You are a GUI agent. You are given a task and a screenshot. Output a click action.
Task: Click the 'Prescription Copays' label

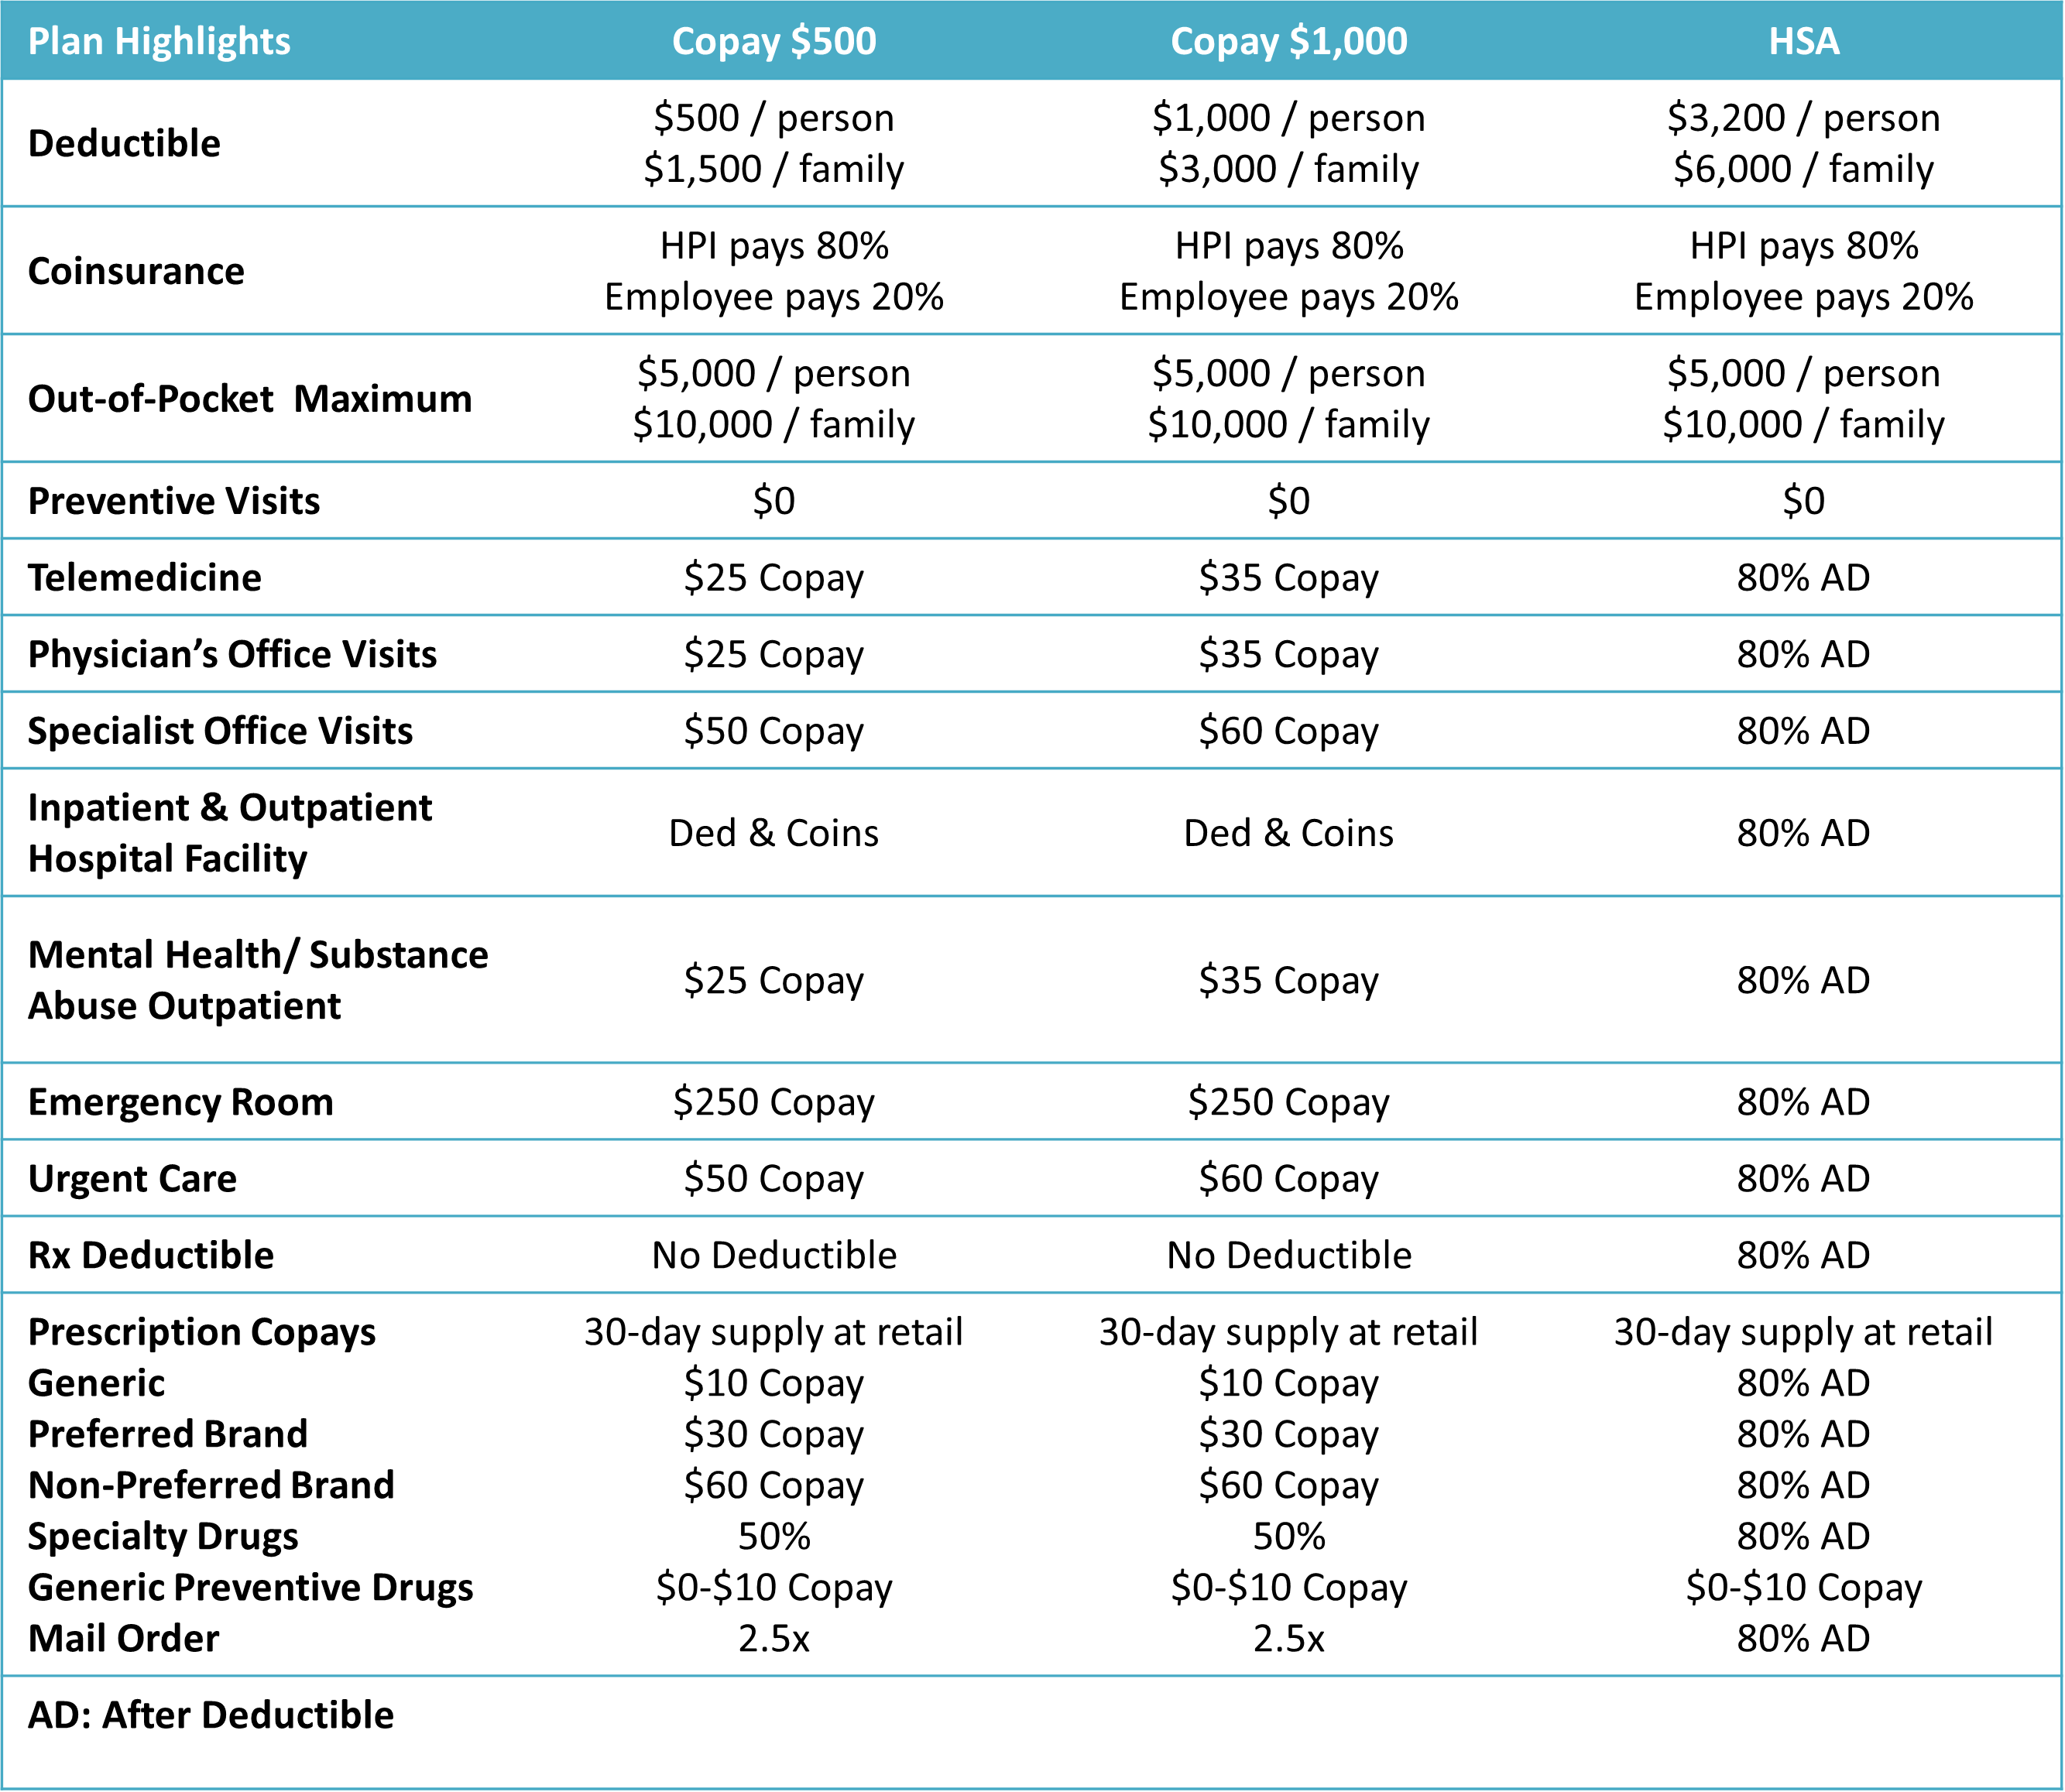point(202,1332)
